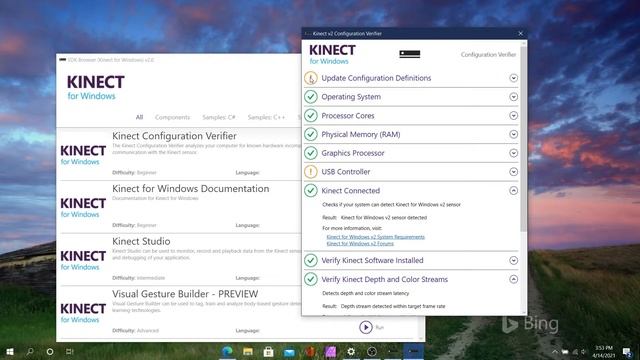Image resolution: width=640 pixels, height=360 pixels.
Task: Open Kinect for Windows v2 Forums link
Action: click(x=360, y=243)
